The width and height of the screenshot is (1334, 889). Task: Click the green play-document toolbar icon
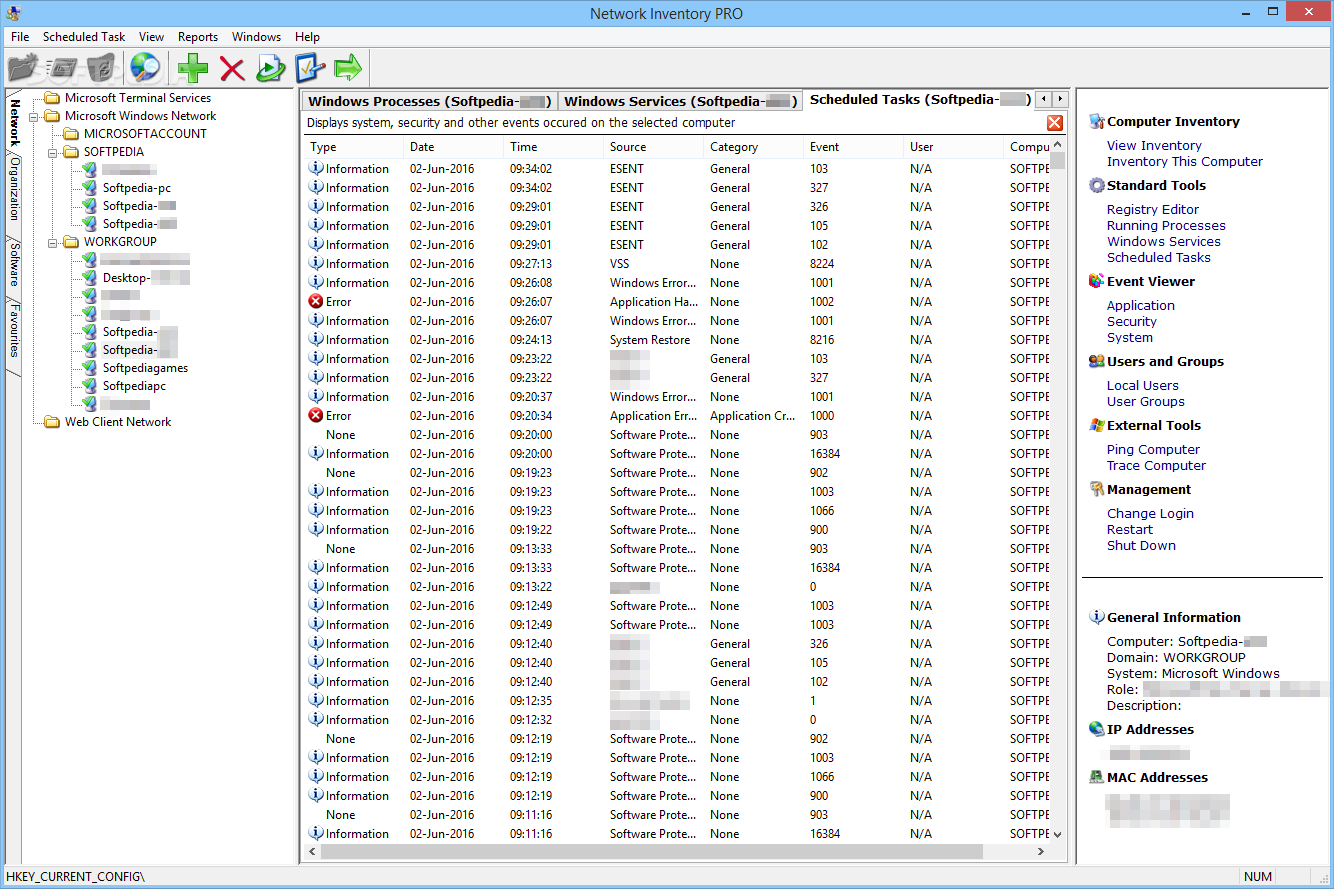click(x=271, y=68)
